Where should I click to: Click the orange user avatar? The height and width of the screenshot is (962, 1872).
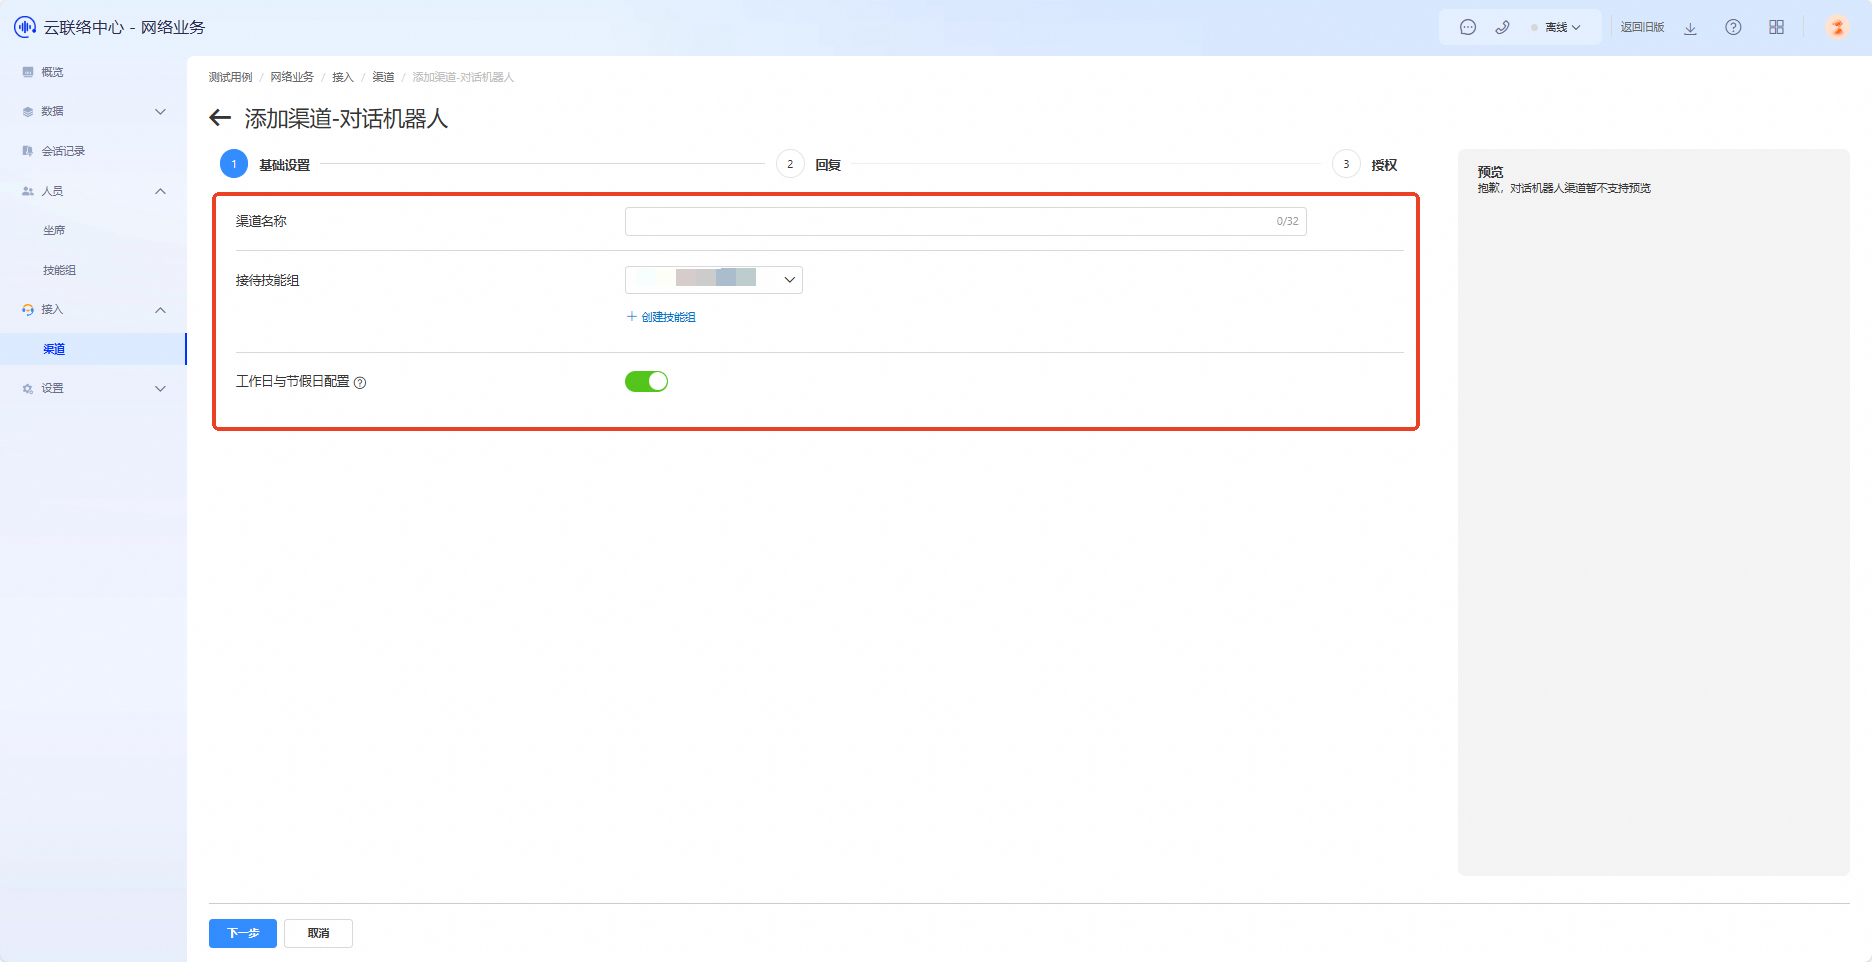pos(1837,27)
